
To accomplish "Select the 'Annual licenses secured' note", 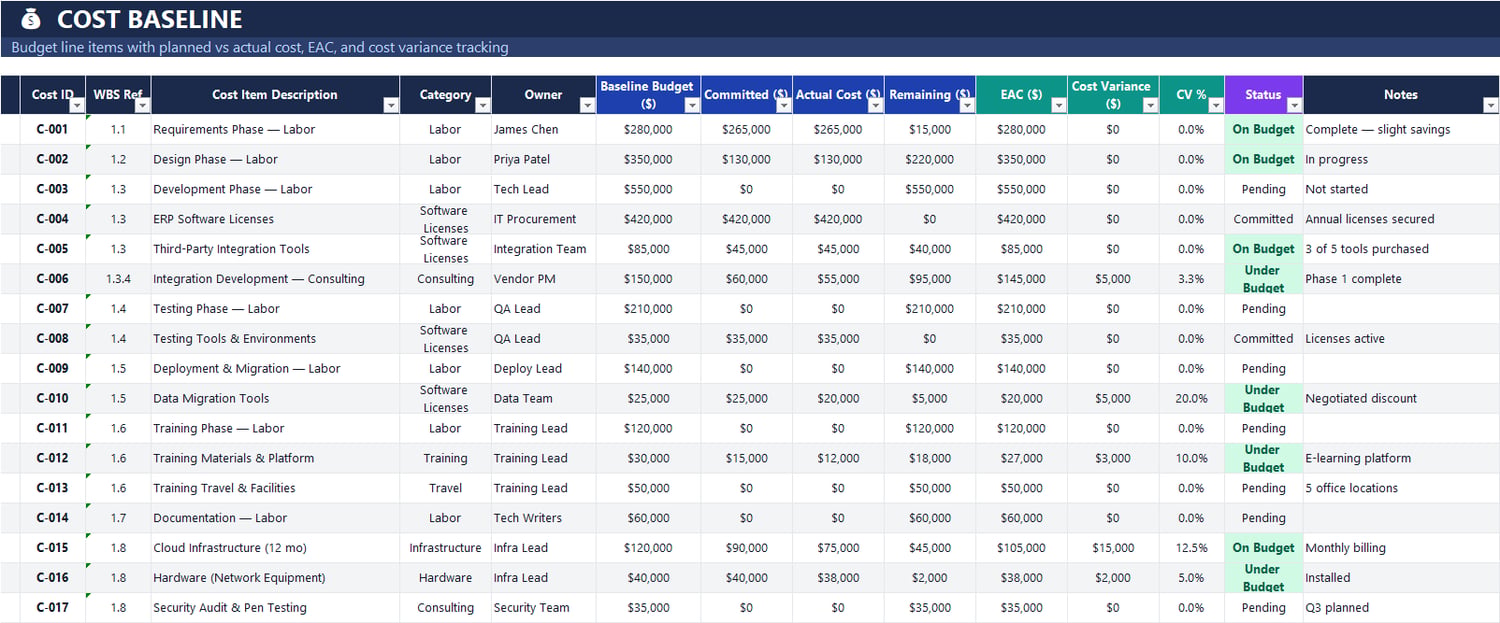I will click(x=1401, y=219).
